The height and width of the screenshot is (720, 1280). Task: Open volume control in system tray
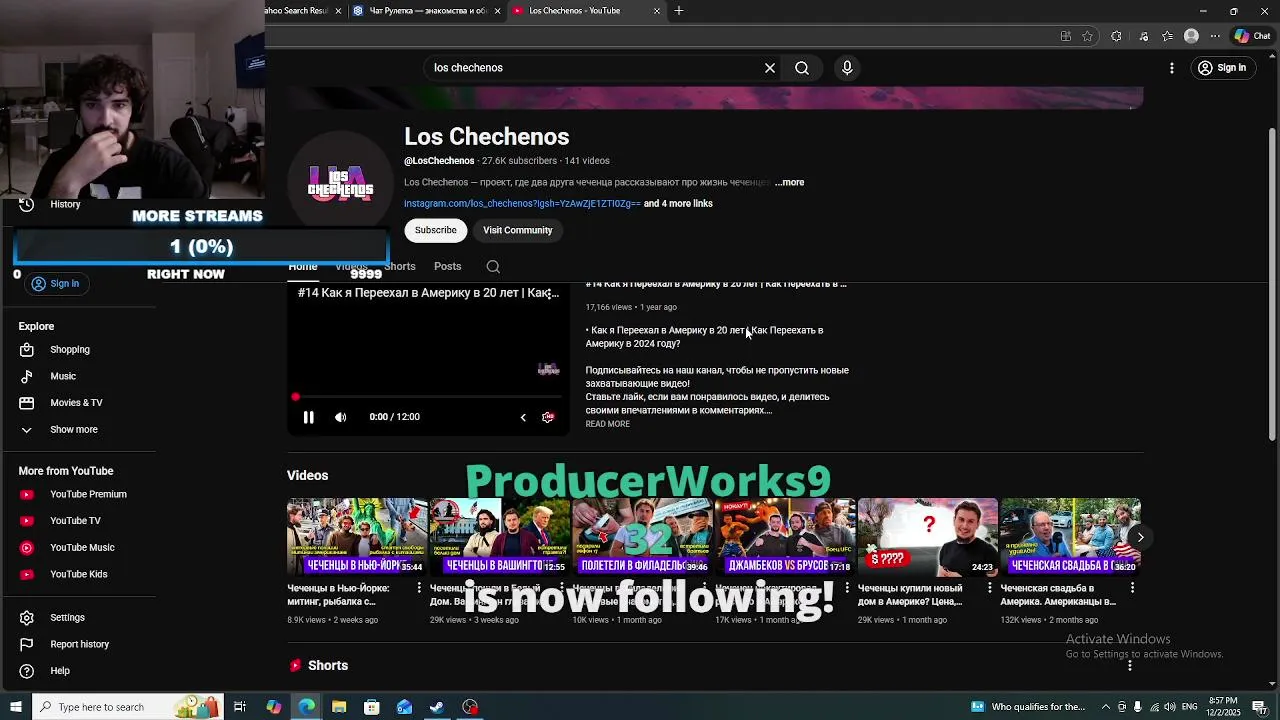click(1168, 707)
